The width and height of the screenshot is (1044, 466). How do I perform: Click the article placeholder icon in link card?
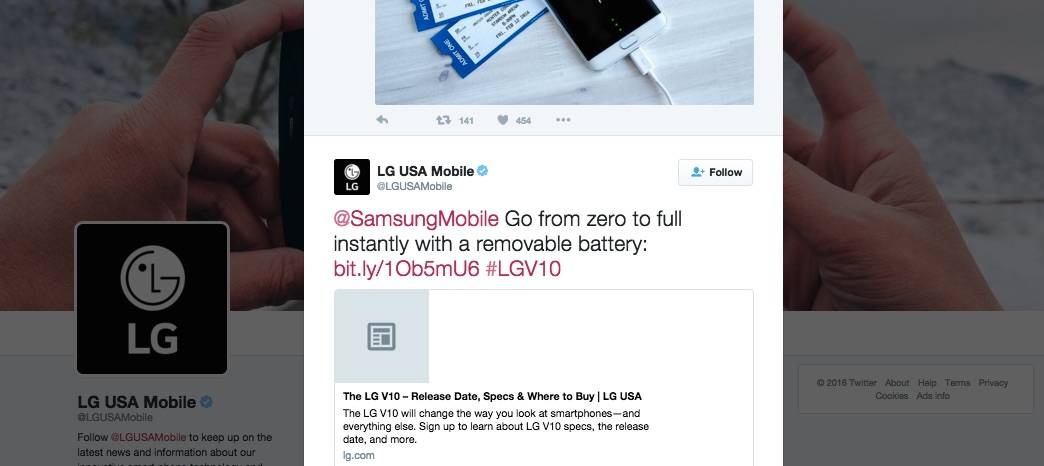click(x=382, y=336)
